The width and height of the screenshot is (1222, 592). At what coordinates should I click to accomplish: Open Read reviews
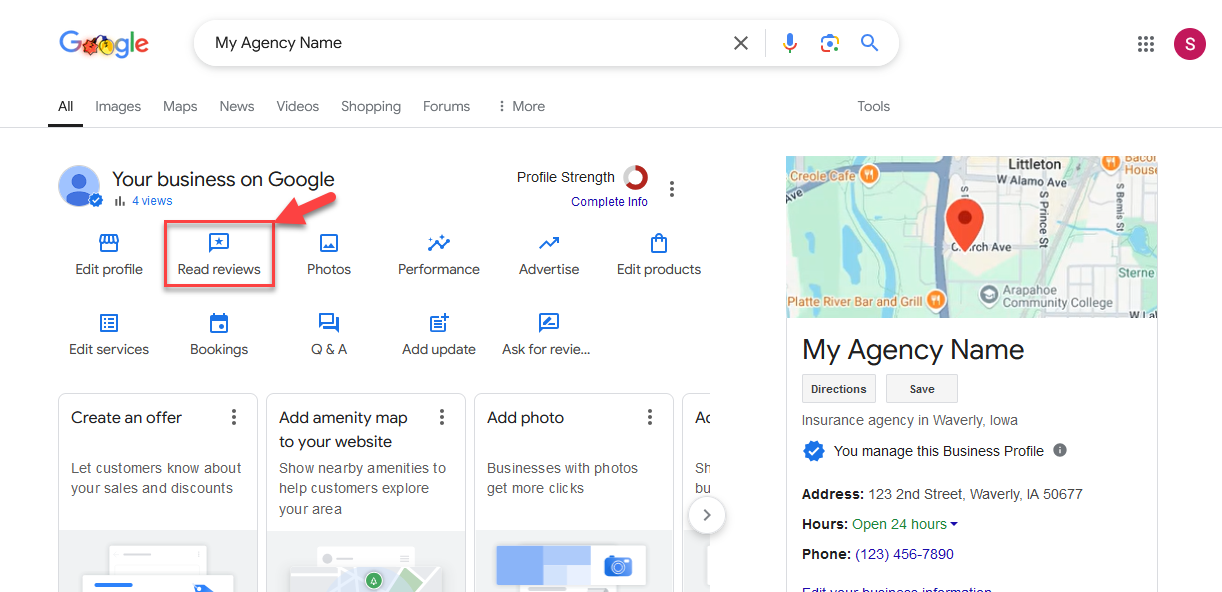tap(219, 255)
